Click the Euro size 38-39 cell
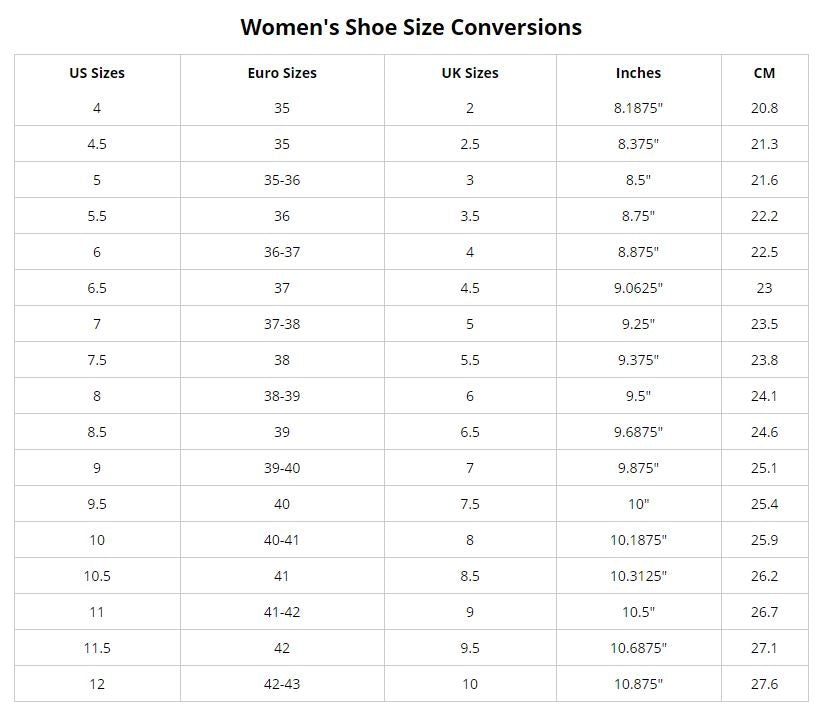This screenshot has height=711, width=821. click(x=282, y=396)
